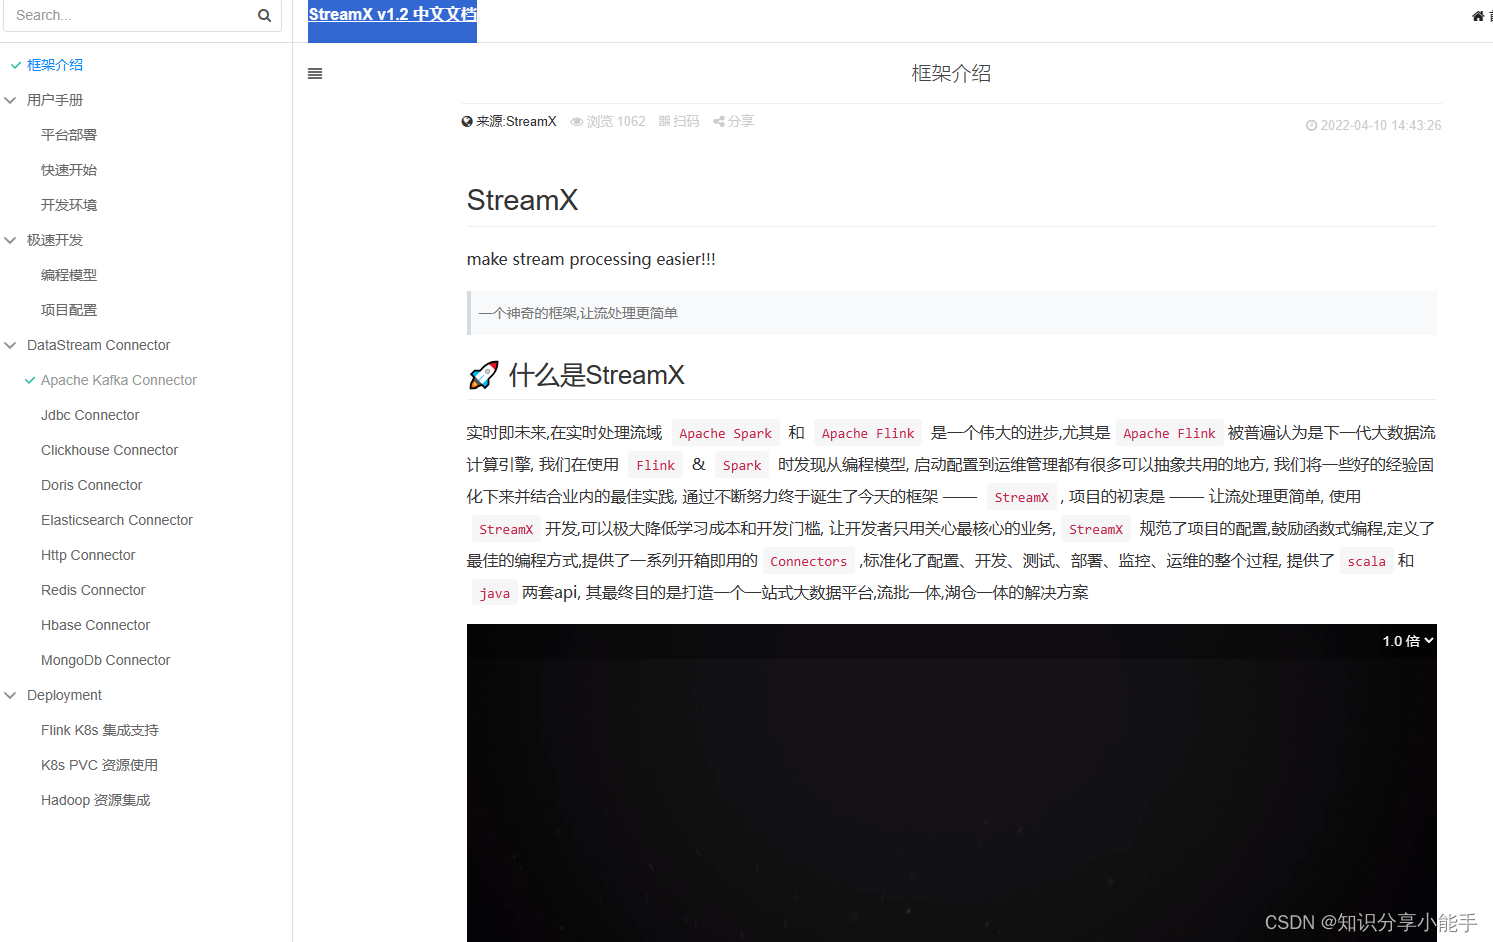Screen dimensions: 1493x942
Task: Collapse the Deployment section chevron
Action: coord(11,695)
